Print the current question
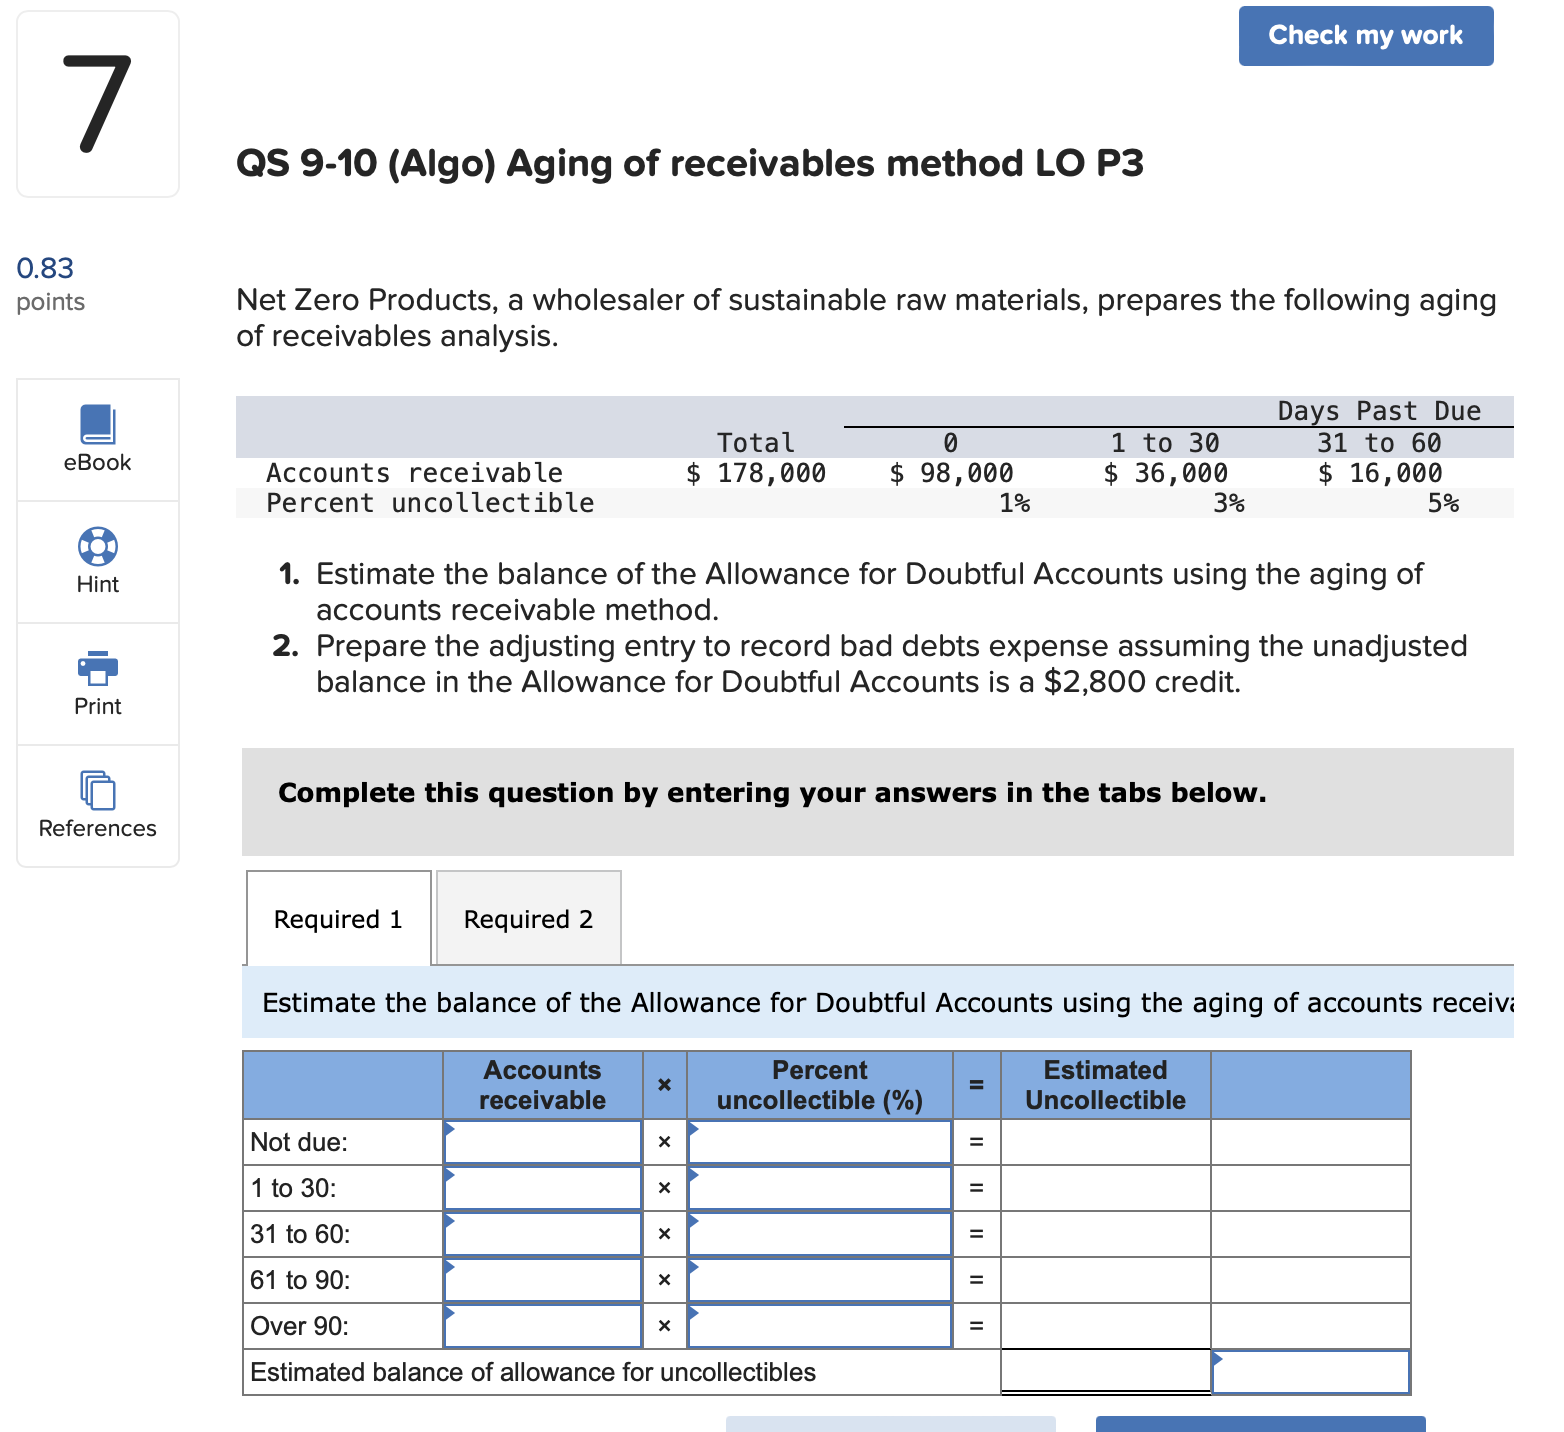 pos(96,684)
